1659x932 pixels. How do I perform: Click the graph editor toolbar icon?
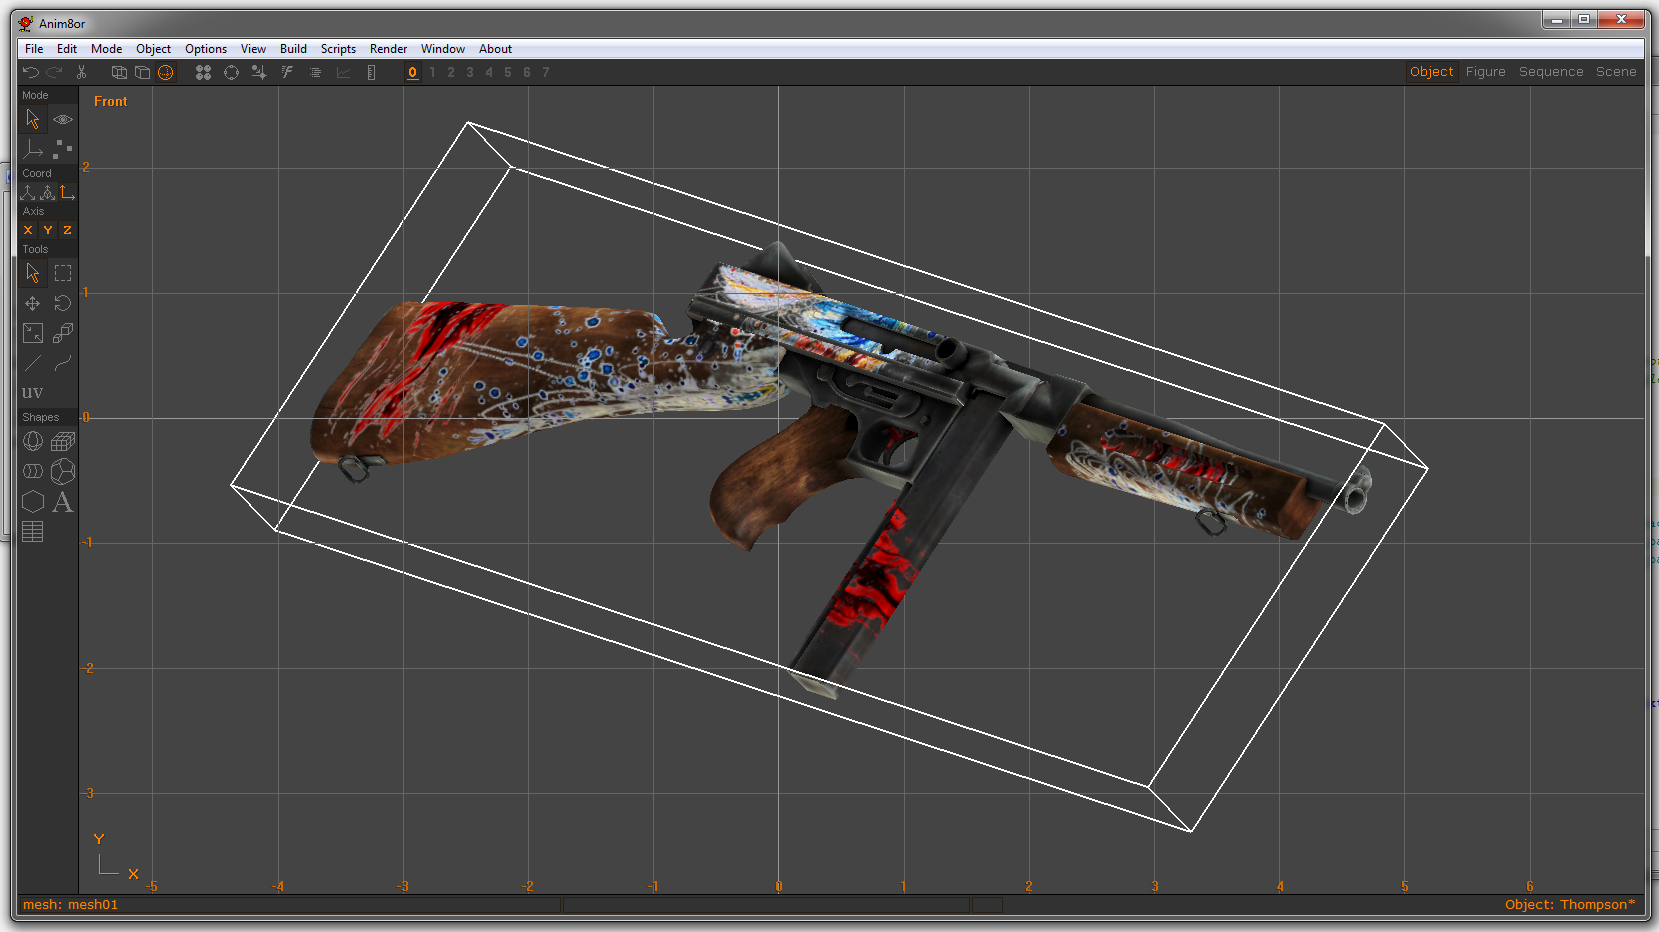coord(343,72)
